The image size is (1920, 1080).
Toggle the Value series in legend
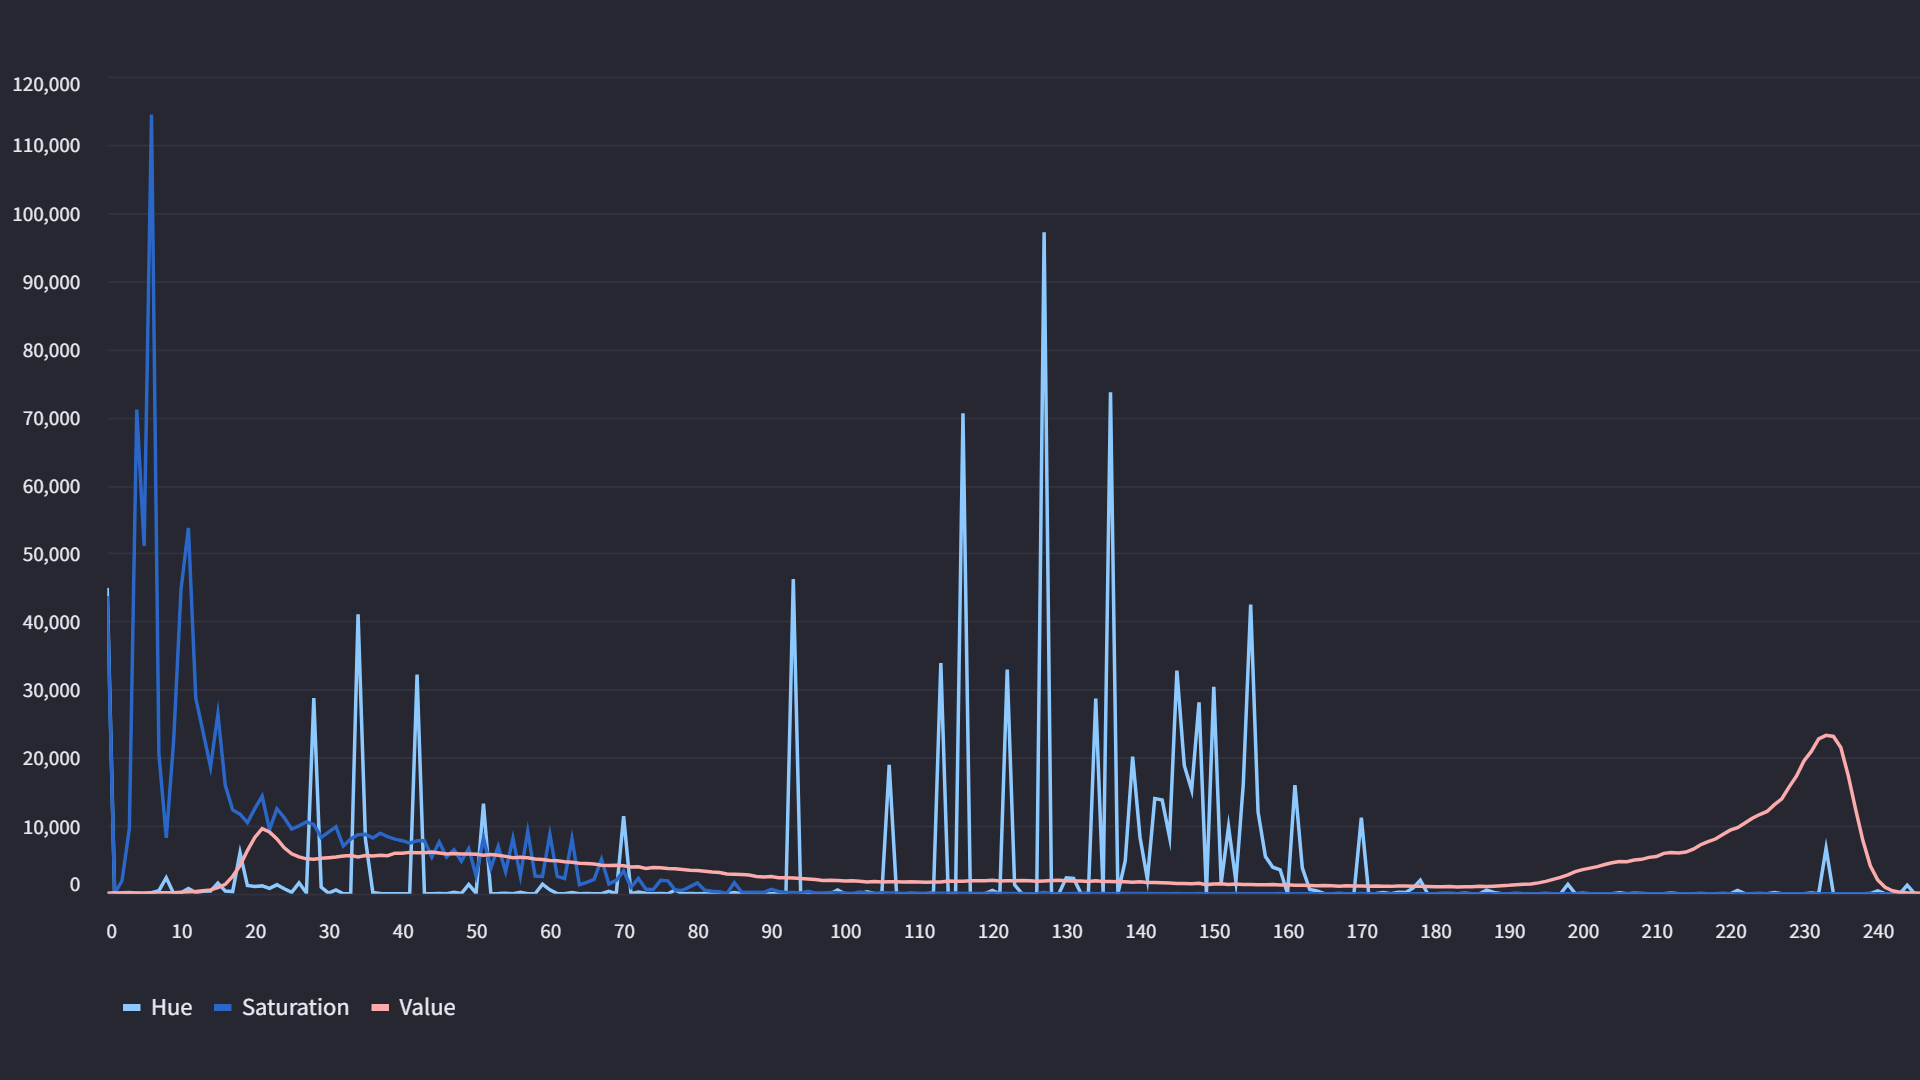pyautogui.click(x=426, y=1007)
